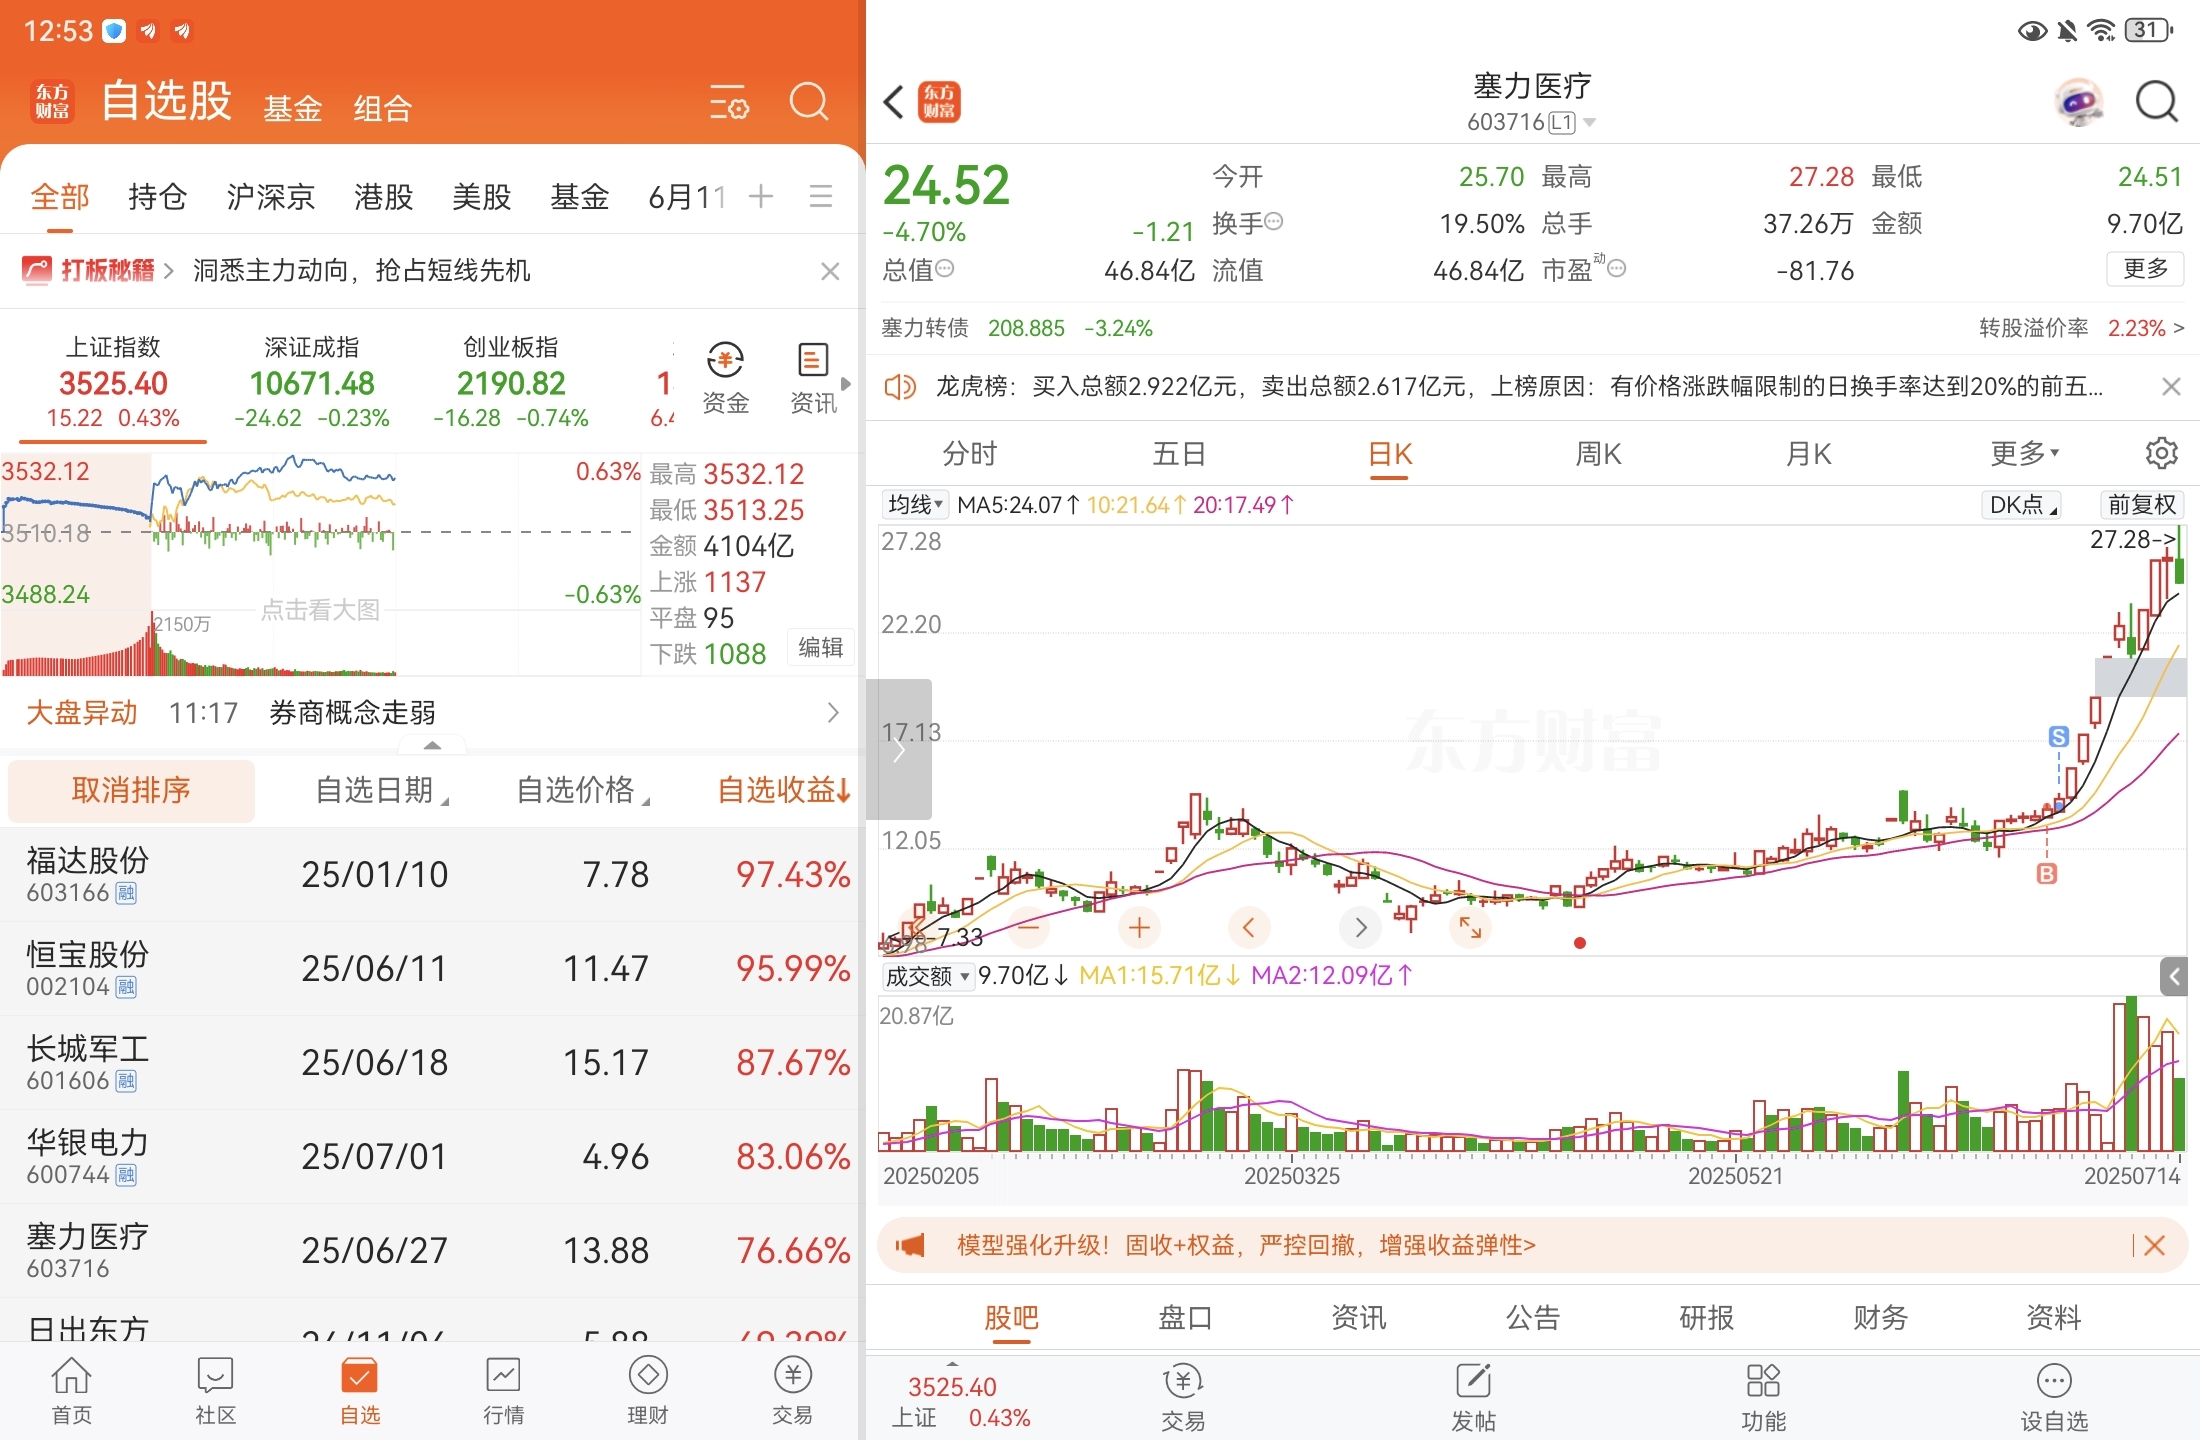The width and height of the screenshot is (2200, 1440).
Task: Open 交易 trade in left bottom navigation
Action: click(x=792, y=1391)
